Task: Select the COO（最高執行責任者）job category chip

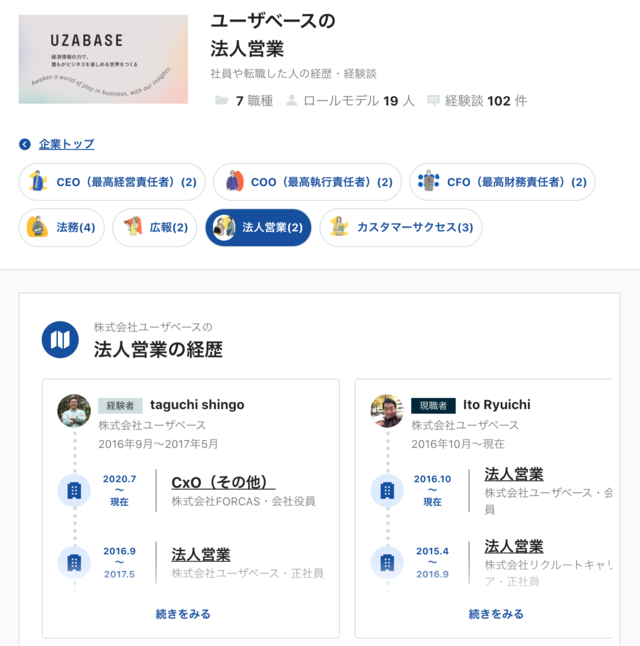Action: (307, 182)
